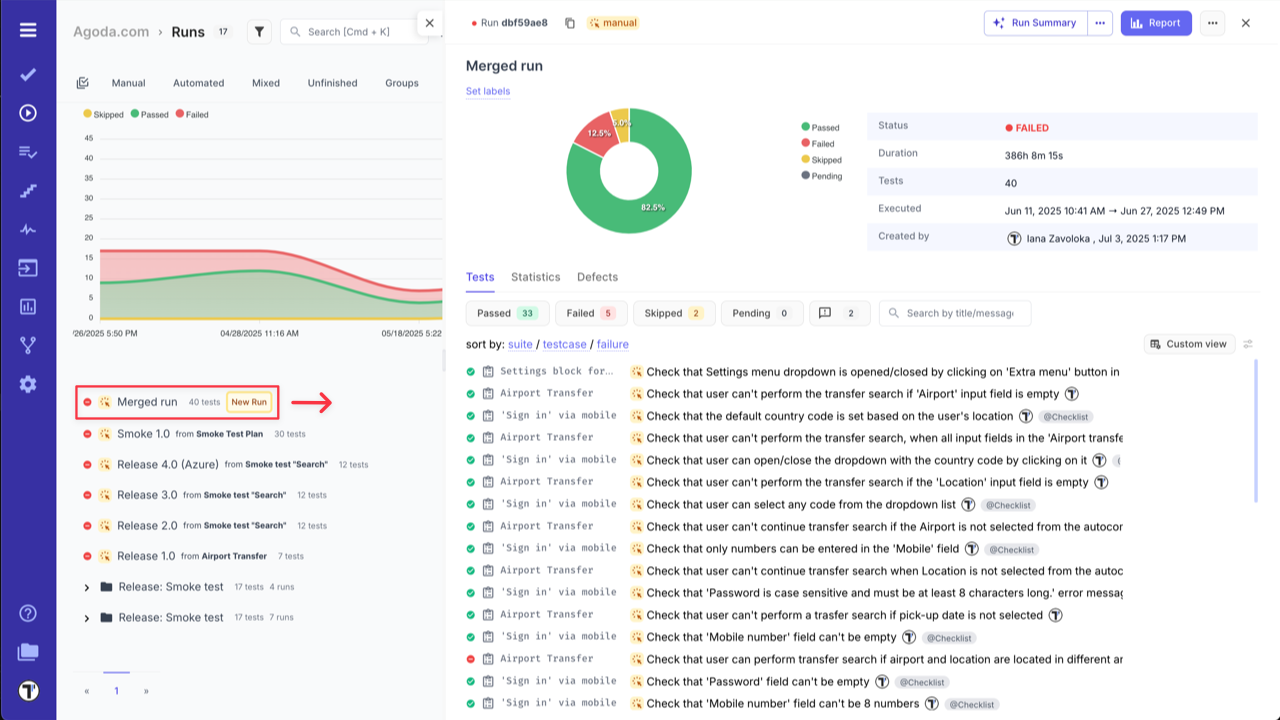The height and width of the screenshot is (720, 1280).
Task: Click the reports bar-chart icon in sidebar
Action: click(28, 305)
